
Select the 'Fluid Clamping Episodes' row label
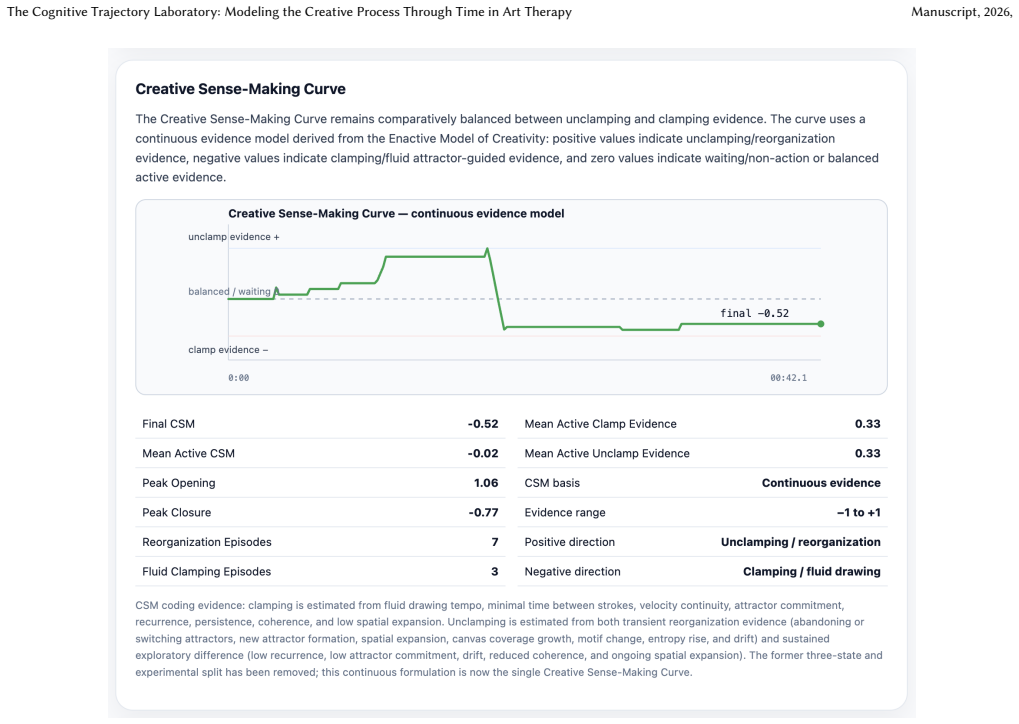[x=207, y=571]
